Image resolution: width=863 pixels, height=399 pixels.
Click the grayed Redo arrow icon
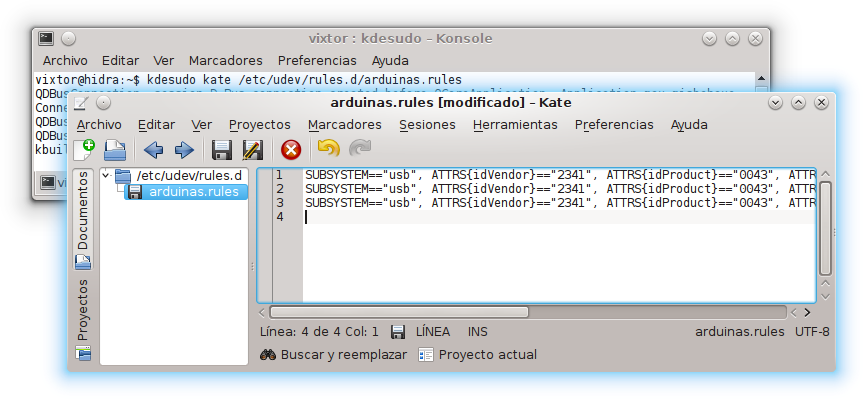click(360, 149)
